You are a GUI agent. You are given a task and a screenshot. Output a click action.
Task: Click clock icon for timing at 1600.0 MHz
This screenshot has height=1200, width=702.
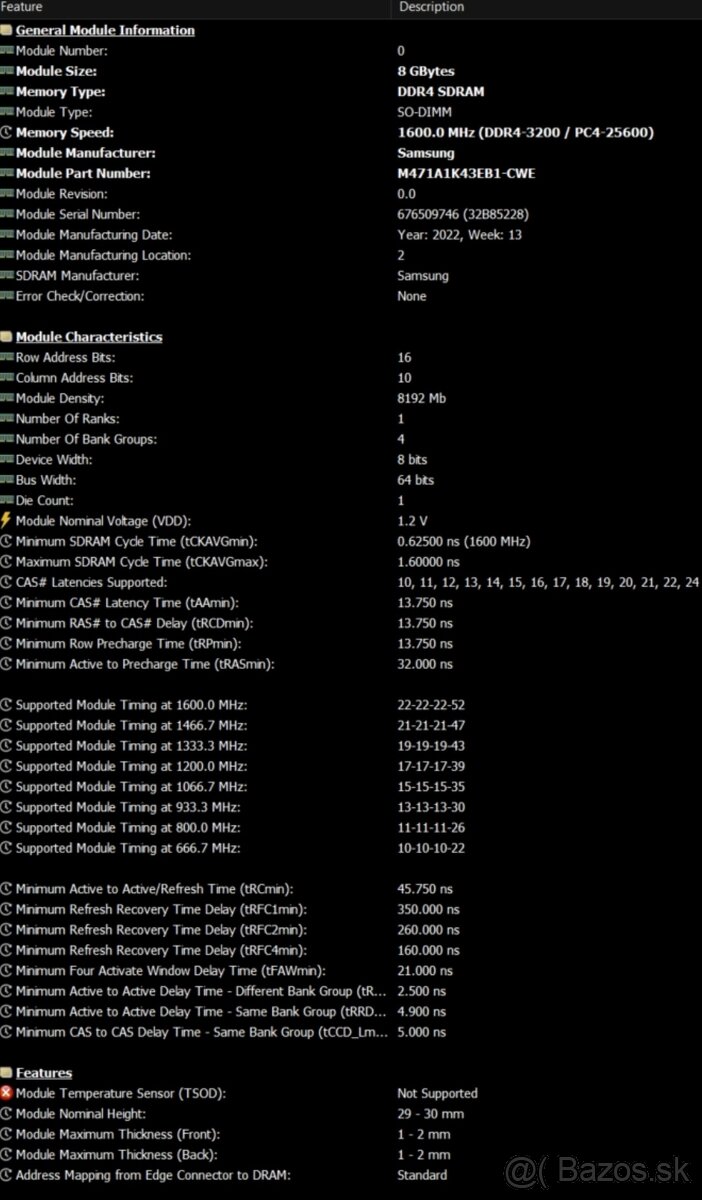coord(7,705)
